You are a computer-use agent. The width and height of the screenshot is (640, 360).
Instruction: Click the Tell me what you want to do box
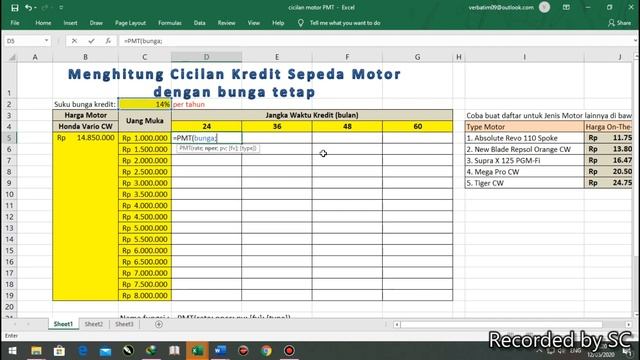click(345, 23)
